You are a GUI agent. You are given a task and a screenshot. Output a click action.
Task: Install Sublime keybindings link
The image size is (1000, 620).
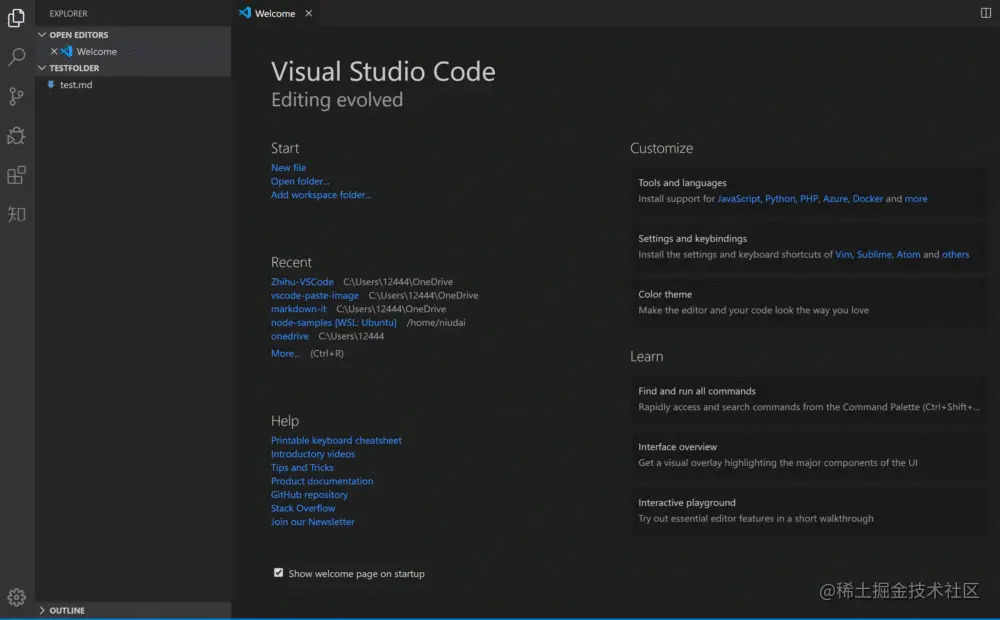click(874, 255)
